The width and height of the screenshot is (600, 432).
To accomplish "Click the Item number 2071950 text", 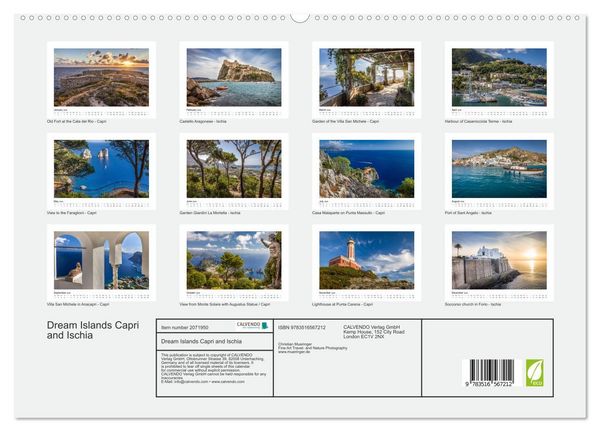I will tap(184, 328).
